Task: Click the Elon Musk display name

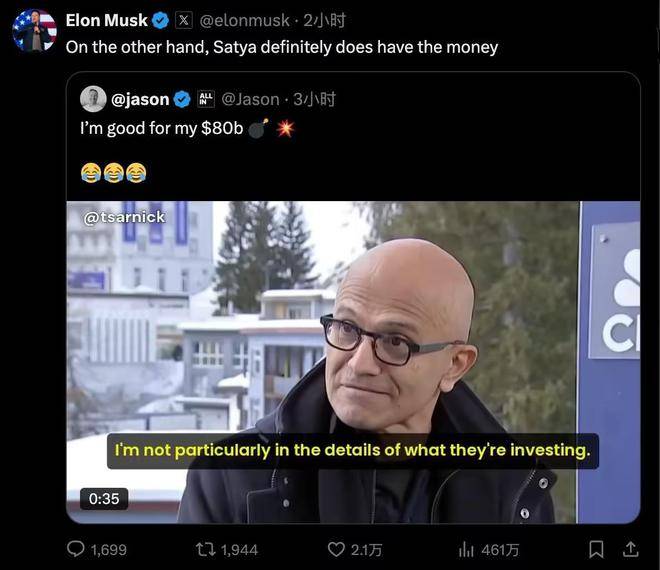Action: click(x=106, y=20)
